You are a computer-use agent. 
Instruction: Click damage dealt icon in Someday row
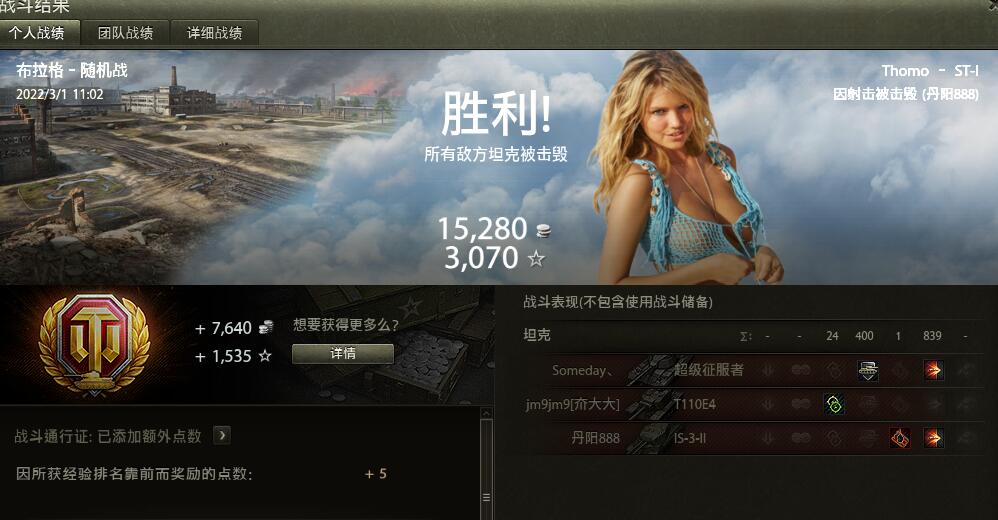(x=934, y=370)
